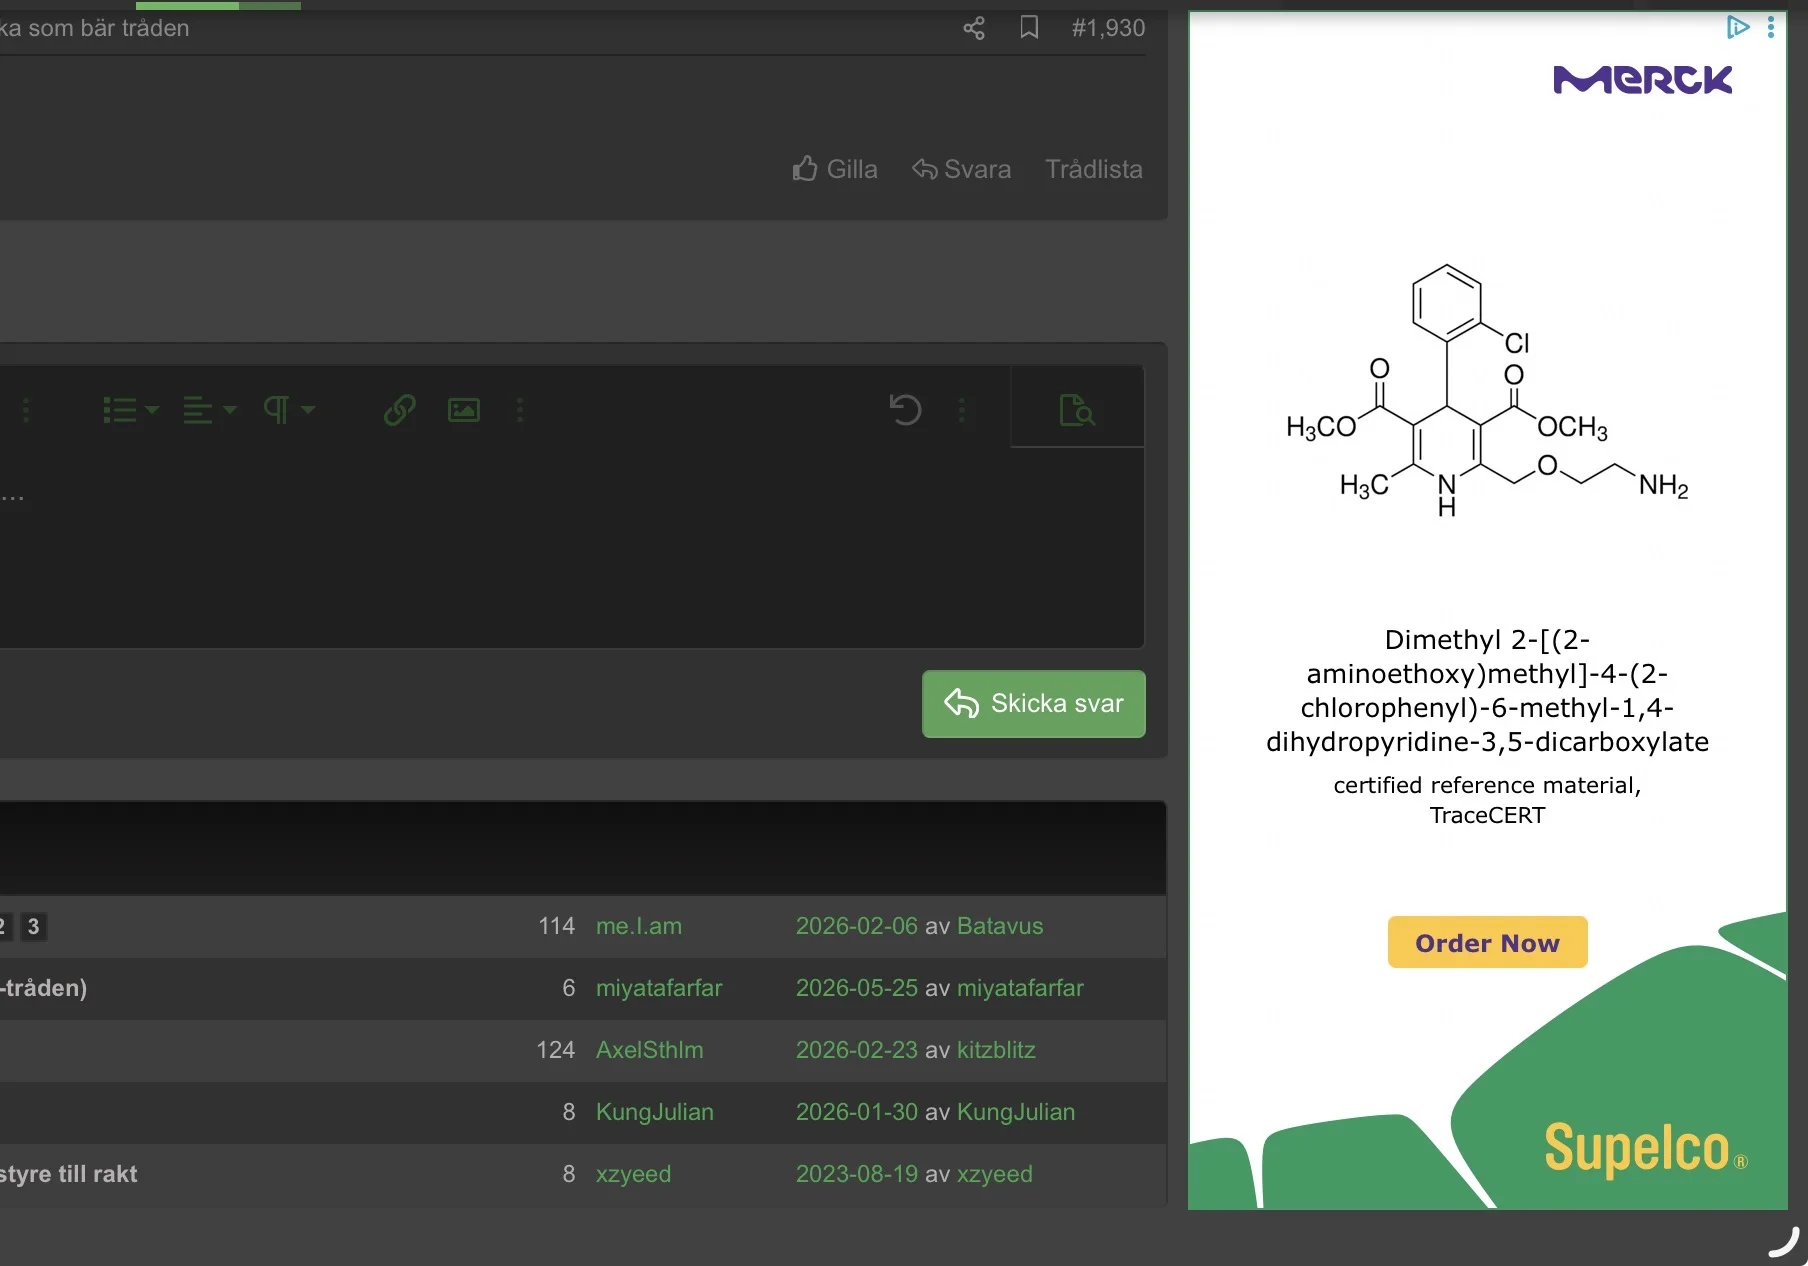Insert a link in the editor

400,410
